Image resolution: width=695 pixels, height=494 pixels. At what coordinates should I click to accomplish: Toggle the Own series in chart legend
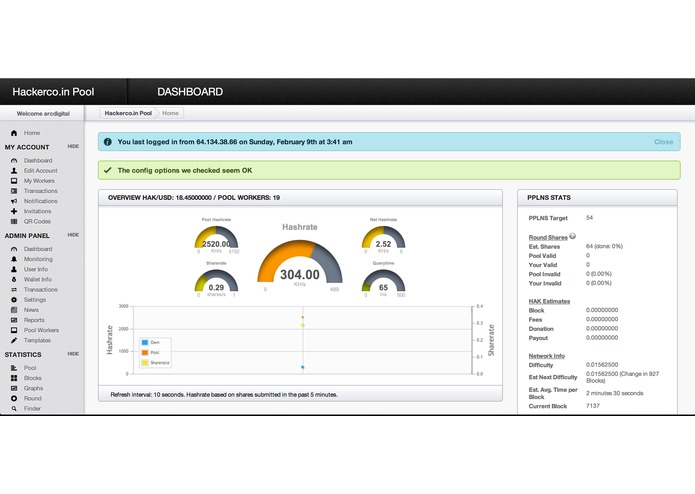[150, 342]
